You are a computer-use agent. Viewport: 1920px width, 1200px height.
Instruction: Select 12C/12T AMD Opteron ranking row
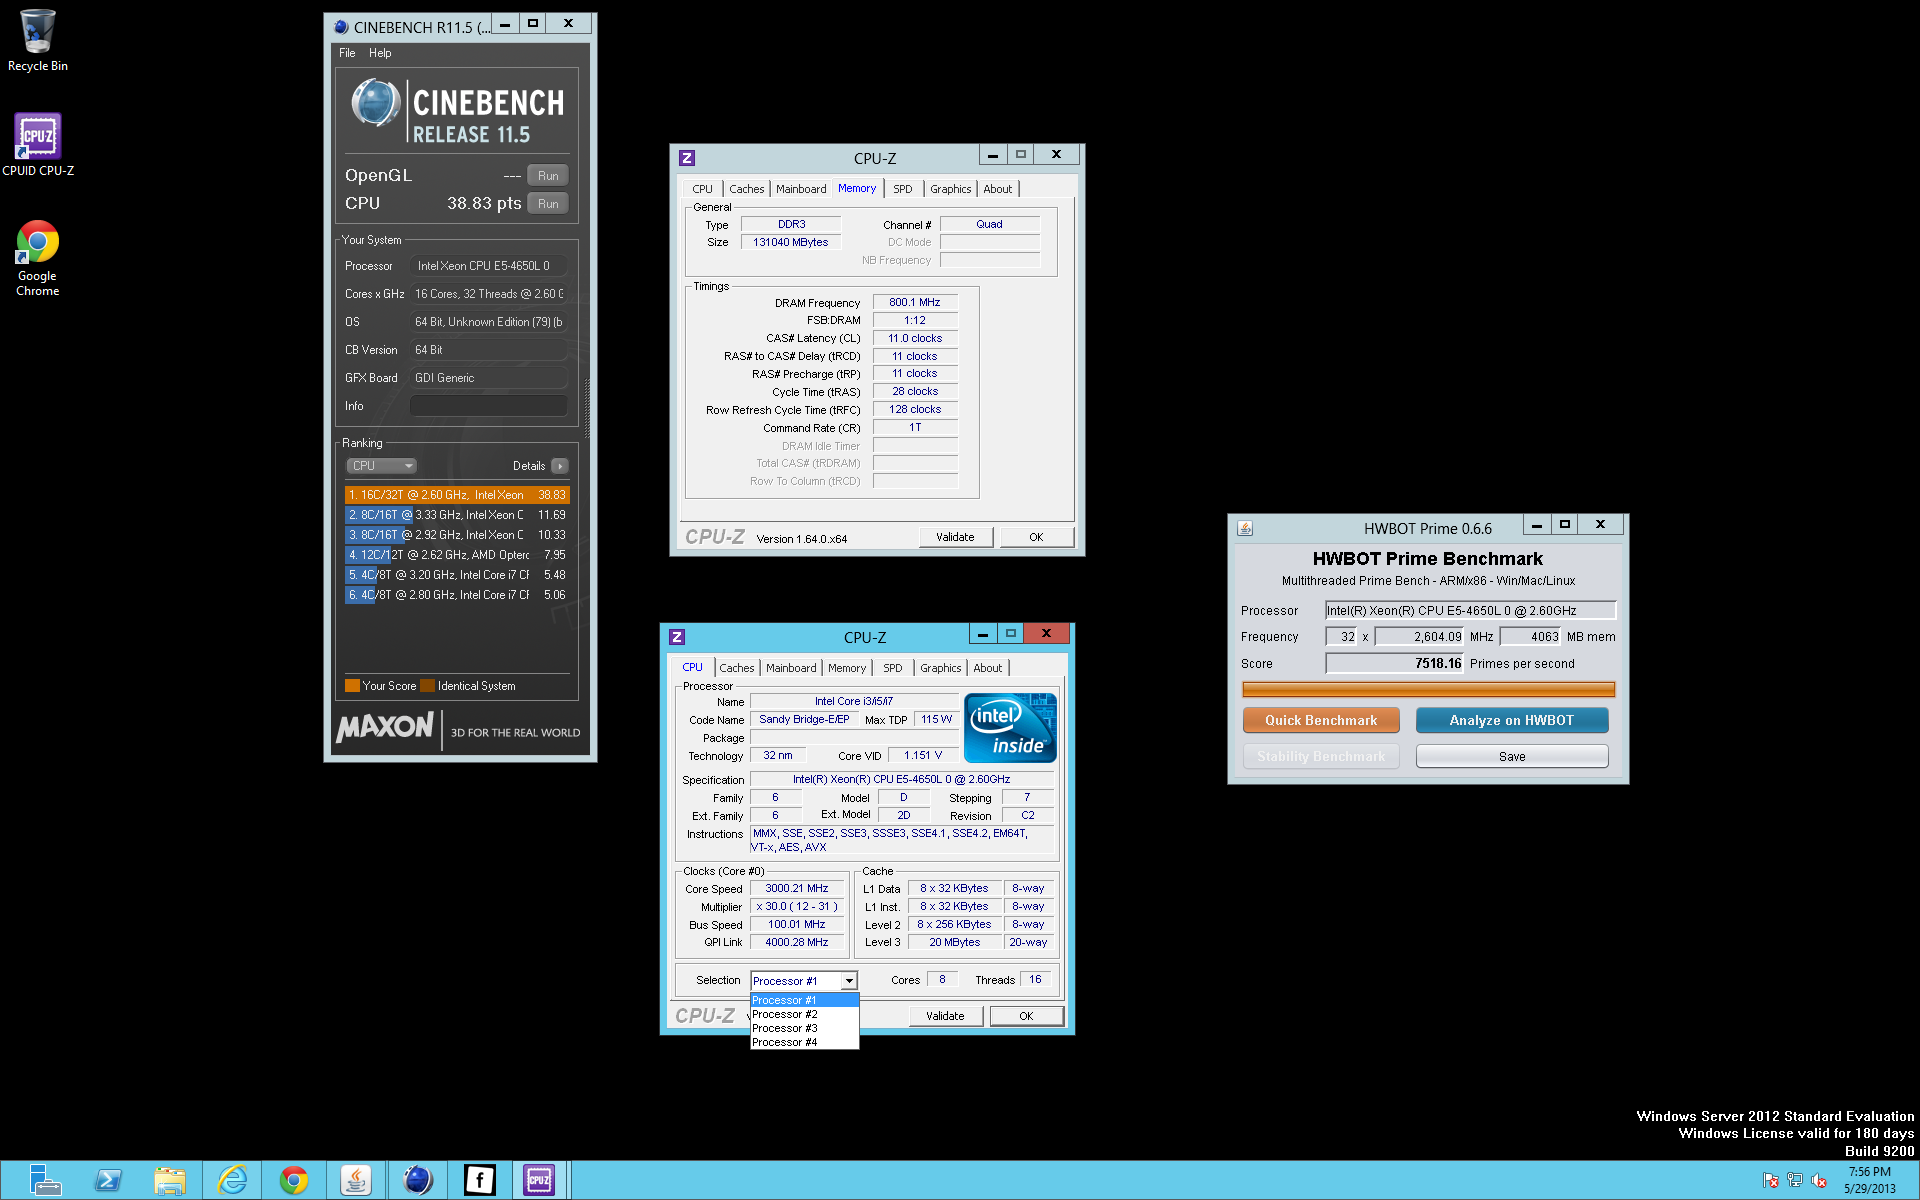coord(457,555)
